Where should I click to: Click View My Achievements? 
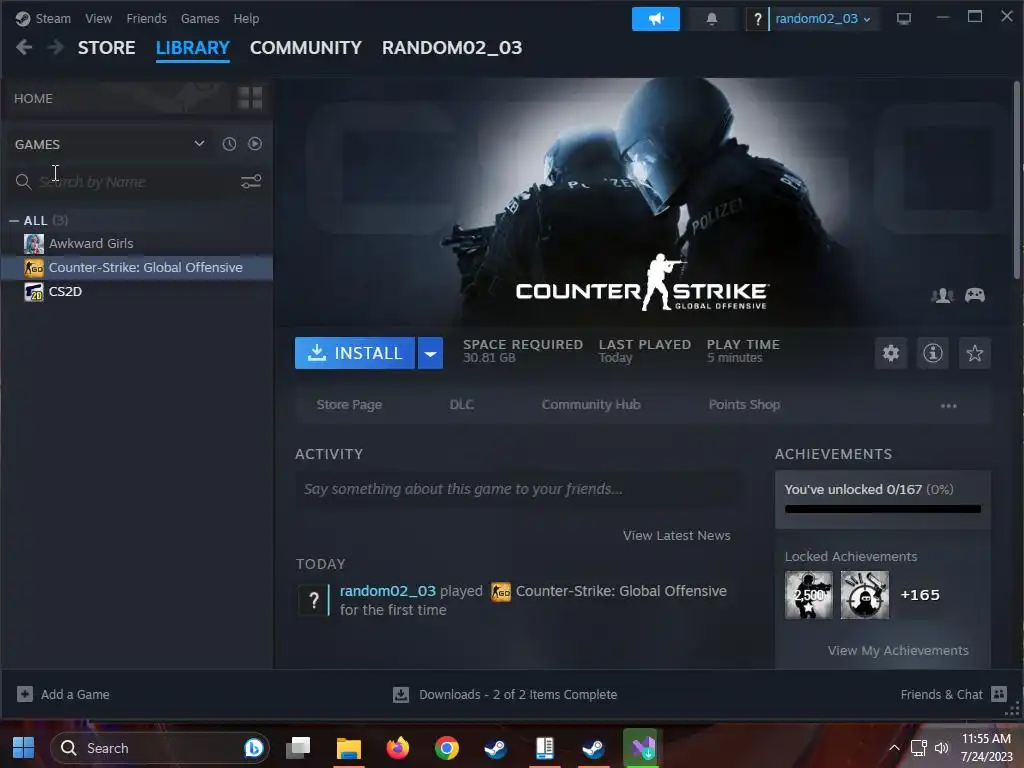pos(898,650)
